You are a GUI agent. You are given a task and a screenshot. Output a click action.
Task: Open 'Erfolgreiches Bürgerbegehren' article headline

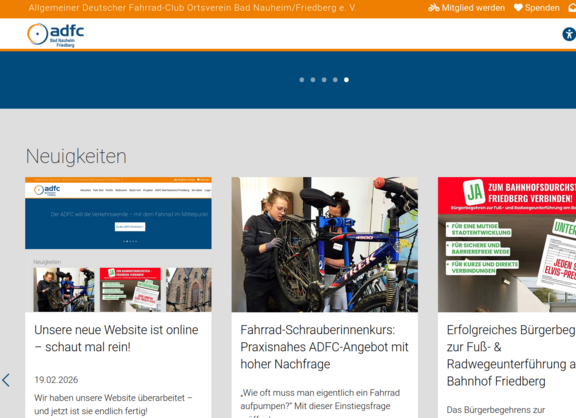click(x=511, y=356)
